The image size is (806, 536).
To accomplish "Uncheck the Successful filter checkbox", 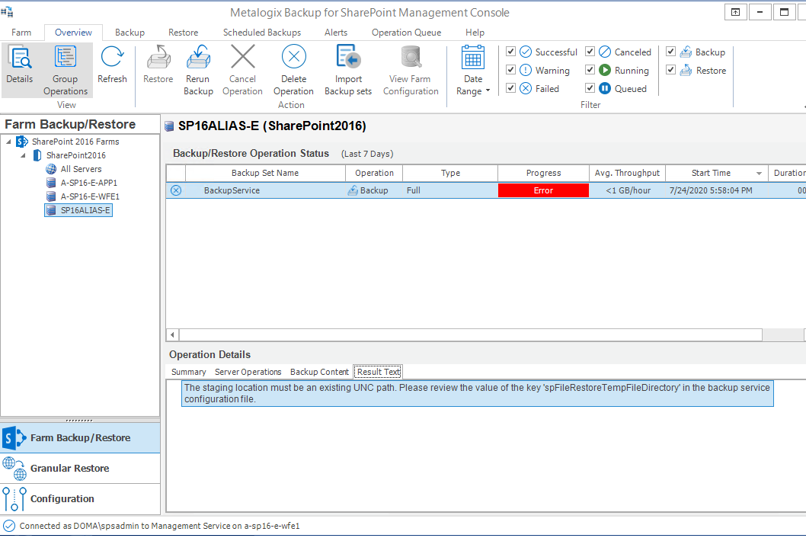I will pyautogui.click(x=511, y=52).
